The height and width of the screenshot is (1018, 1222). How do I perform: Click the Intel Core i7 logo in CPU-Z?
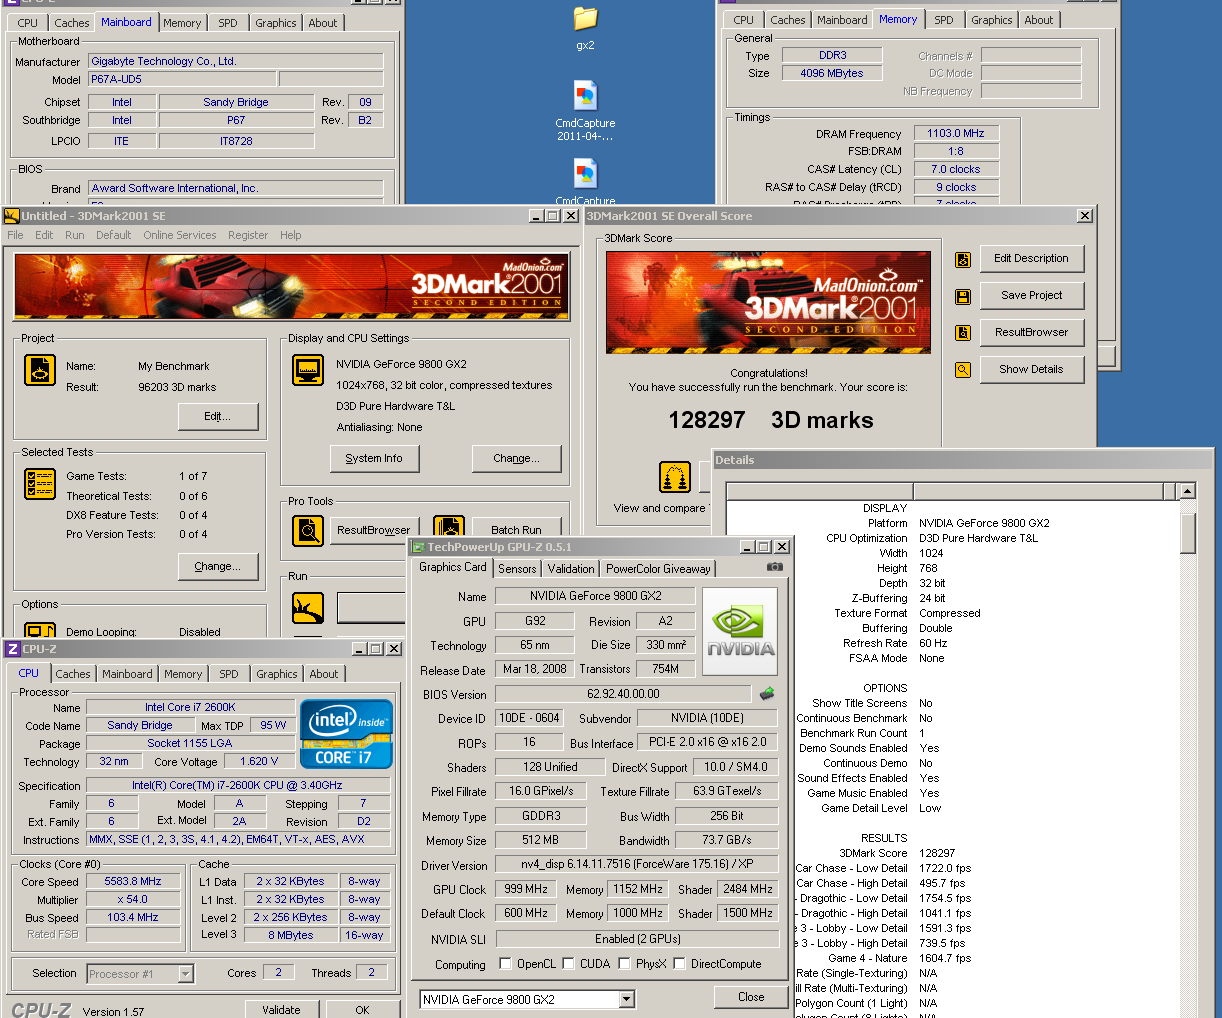point(346,734)
